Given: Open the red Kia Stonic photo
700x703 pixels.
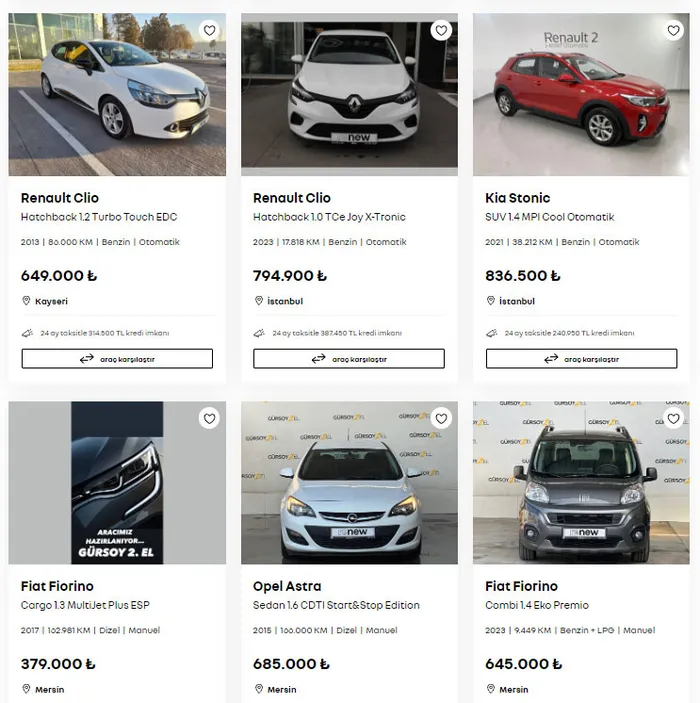Looking at the screenshot, I should (581, 95).
